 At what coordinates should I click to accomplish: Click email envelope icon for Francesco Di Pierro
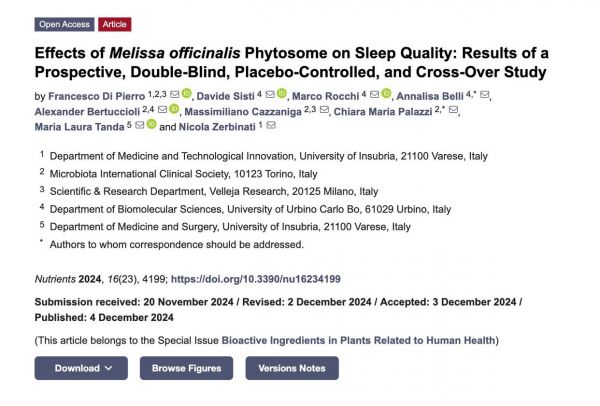pyautogui.click(x=172, y=95)
